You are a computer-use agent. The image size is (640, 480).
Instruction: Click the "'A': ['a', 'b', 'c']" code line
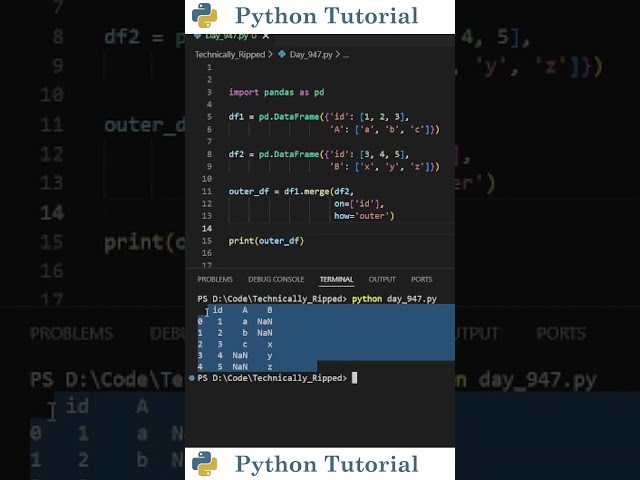click(x=384, y=129)
